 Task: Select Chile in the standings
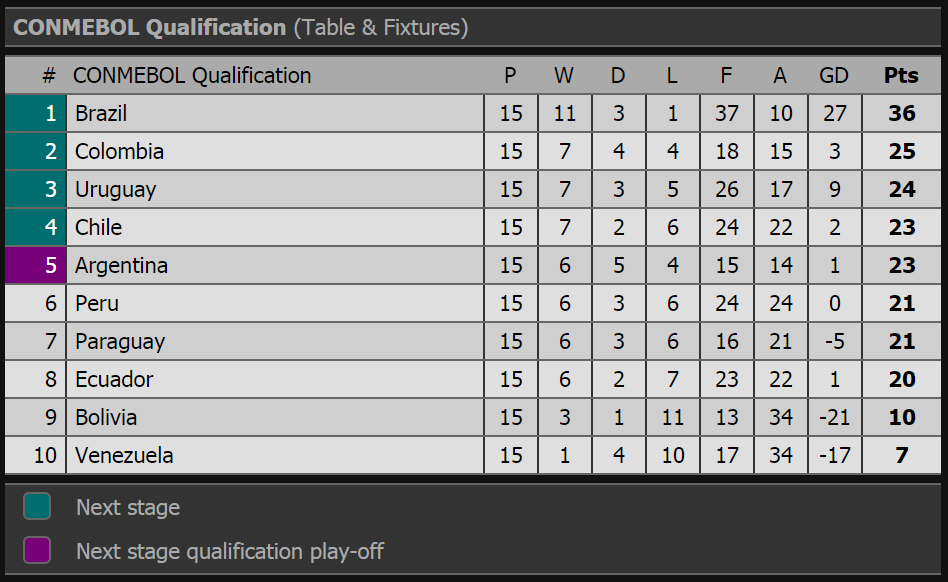coord(99,228)
